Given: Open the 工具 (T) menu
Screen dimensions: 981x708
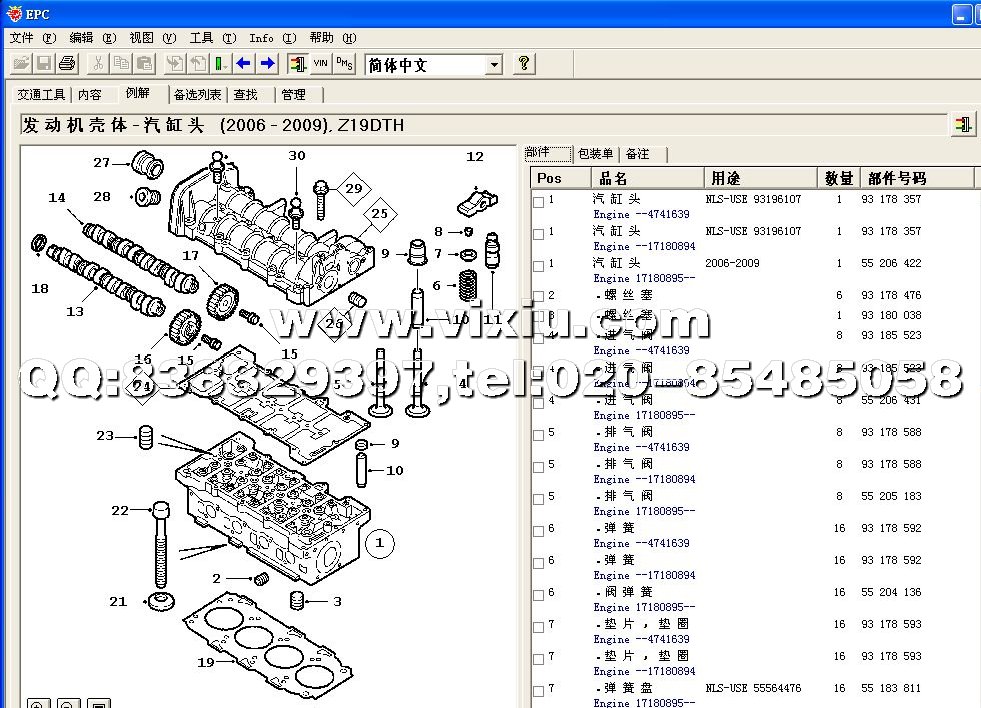Looking at the screenshot, I should click(x=212, y=38).
